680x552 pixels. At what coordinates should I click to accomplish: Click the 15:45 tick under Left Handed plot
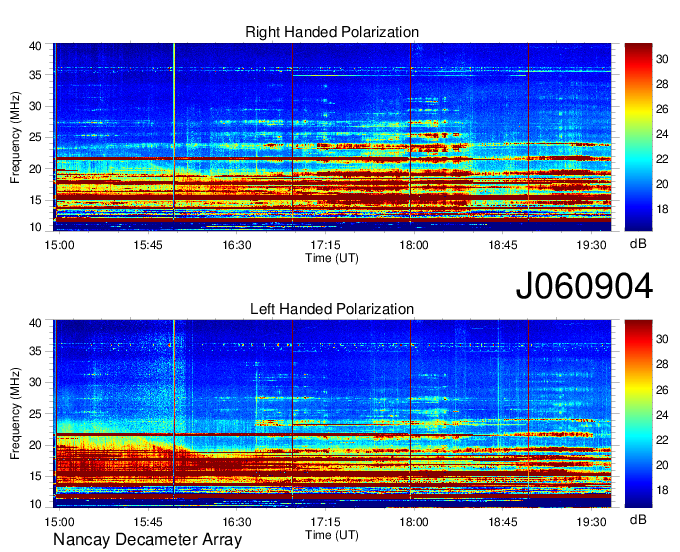(148, 522)
